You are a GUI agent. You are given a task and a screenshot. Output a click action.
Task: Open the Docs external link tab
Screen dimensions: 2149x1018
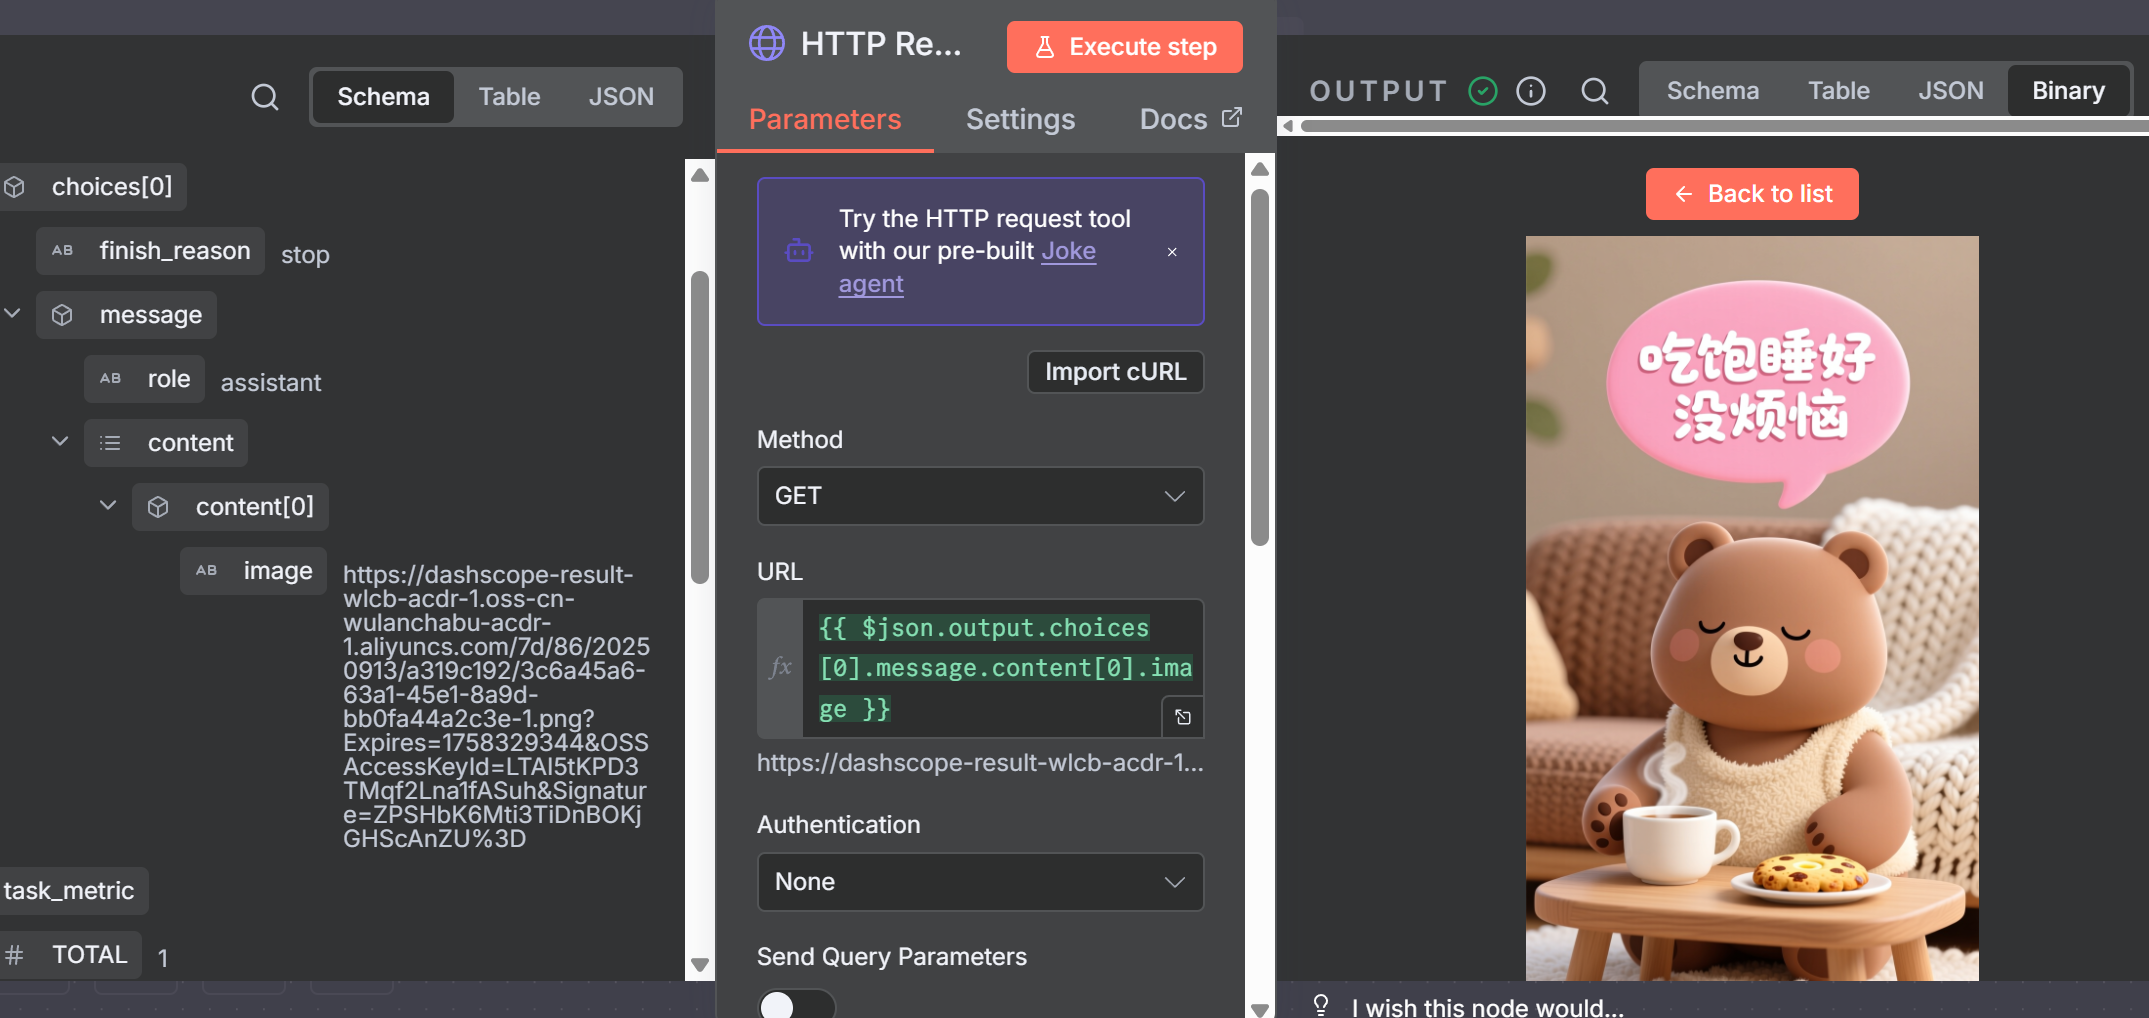[1190, 119]
